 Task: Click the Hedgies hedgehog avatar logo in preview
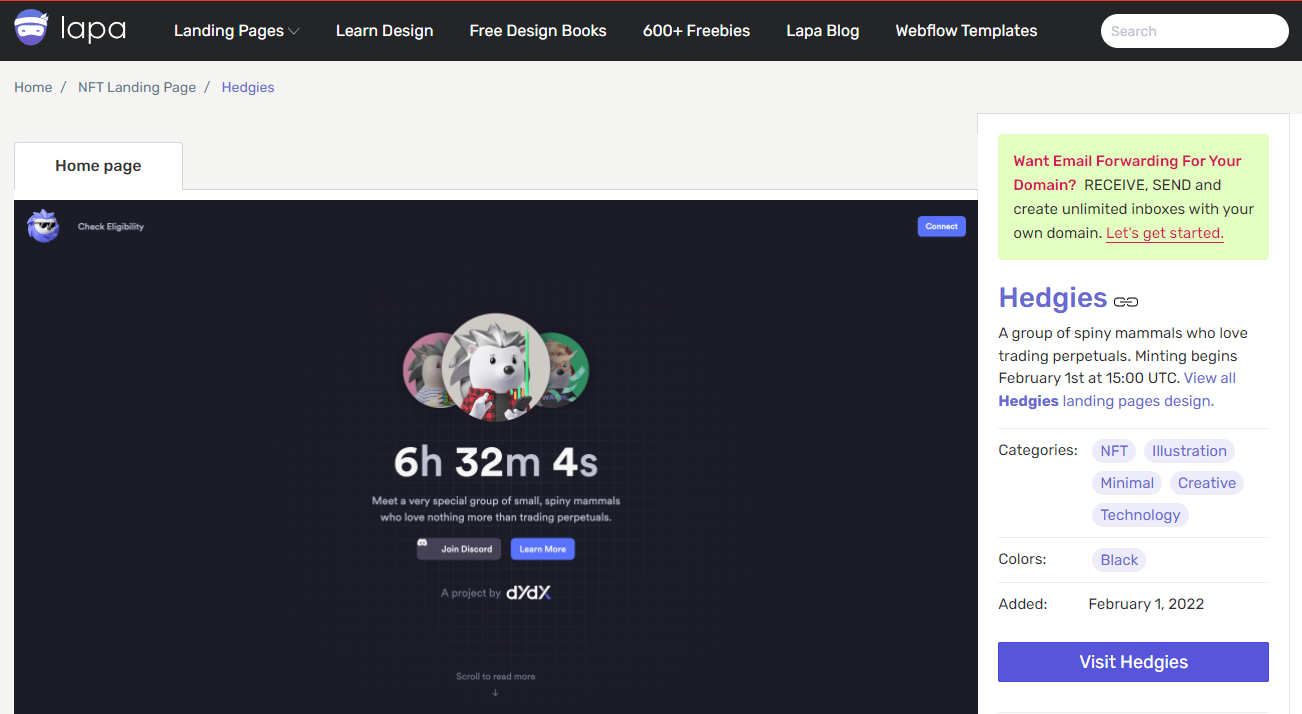tap(43, 226)
